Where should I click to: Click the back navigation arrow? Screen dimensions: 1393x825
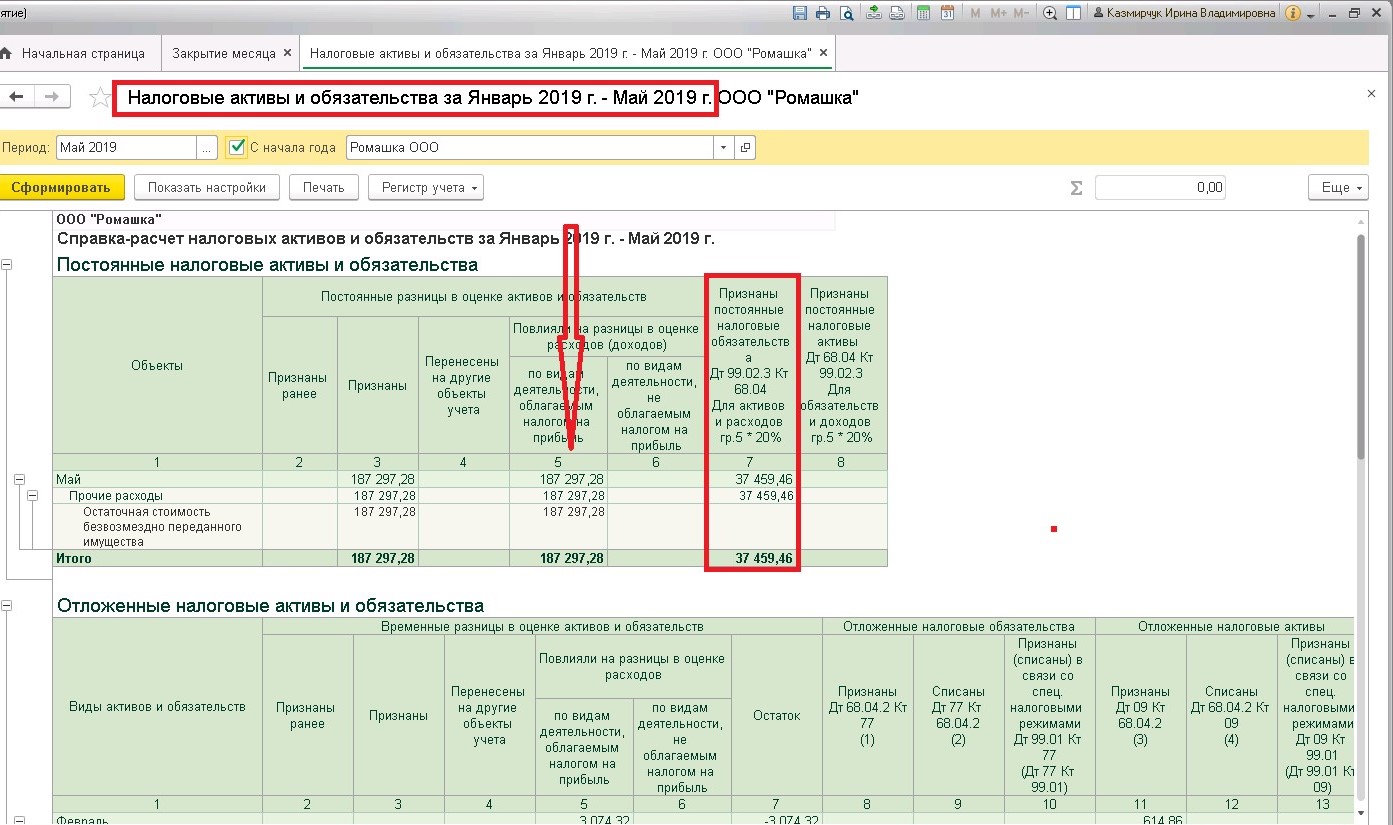click(x=16, y=96)
